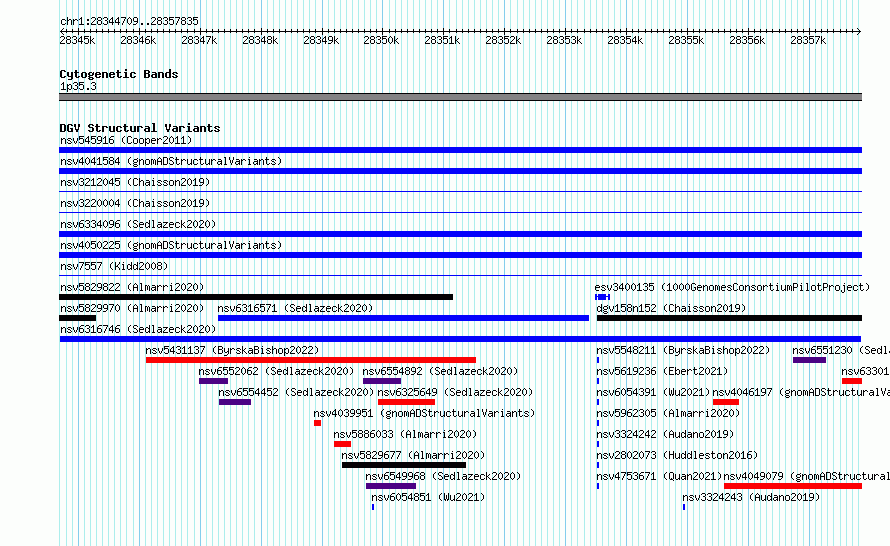Click the nsv3324243 (Audano2019) blue marker

coord(684,507)
